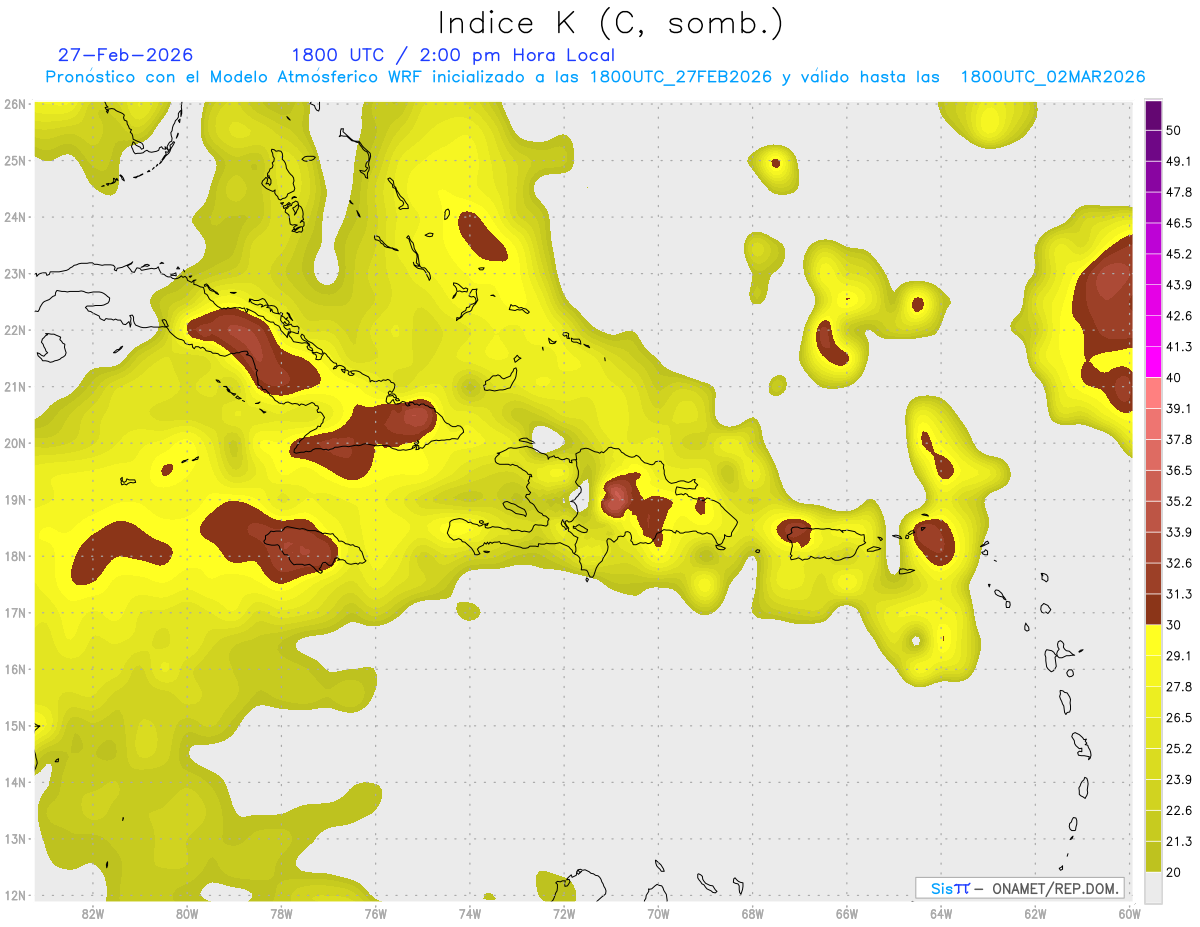The width and height of the screenshot is (1200, 927).
Task: Click the yellow swatch between 29.1 and 30
Action: pyautogui.click(x=1153, y=640)
